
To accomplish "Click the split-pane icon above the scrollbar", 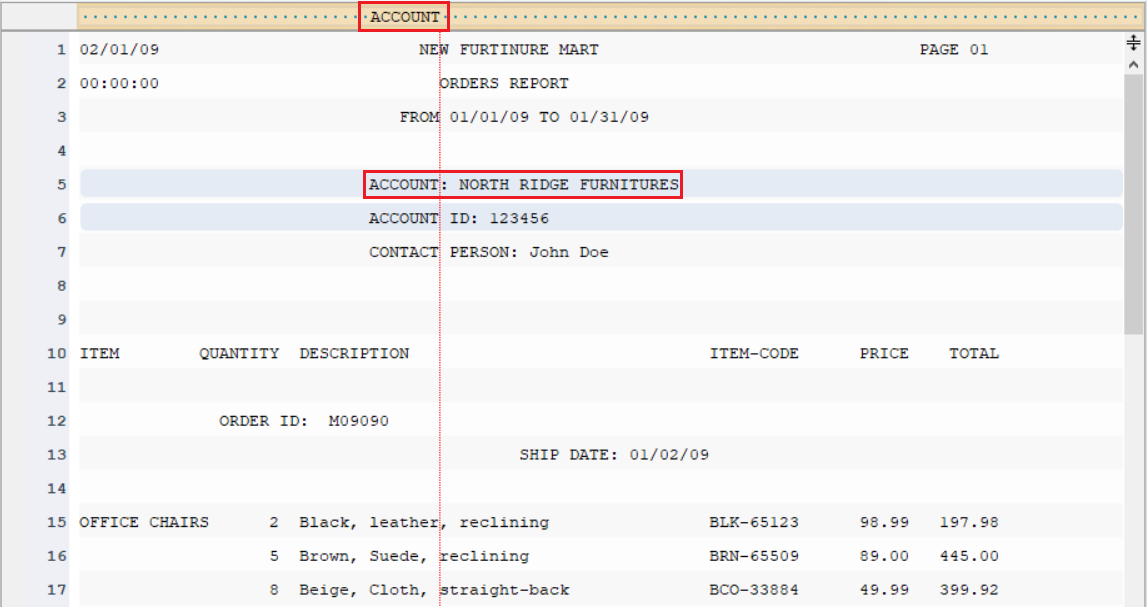I will 1133,42.
